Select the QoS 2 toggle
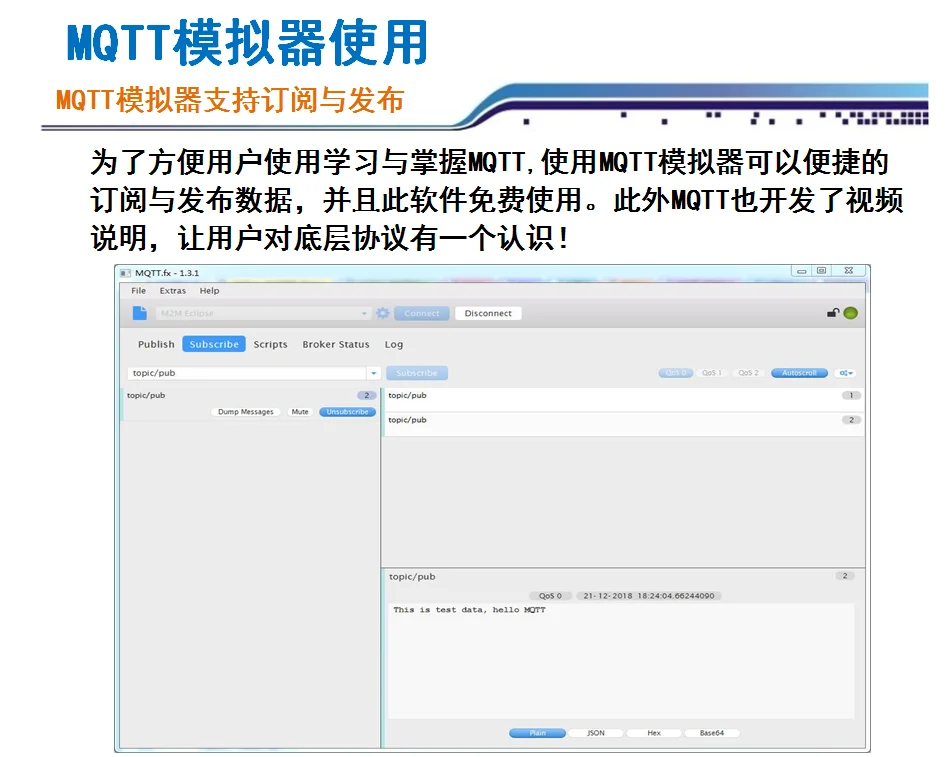This screenshot has height=757, width=947. point(748,373)
